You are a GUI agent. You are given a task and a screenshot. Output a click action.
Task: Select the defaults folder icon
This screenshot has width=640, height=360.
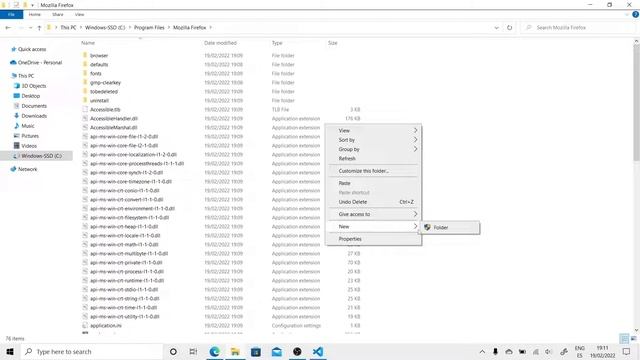[85, 64]
